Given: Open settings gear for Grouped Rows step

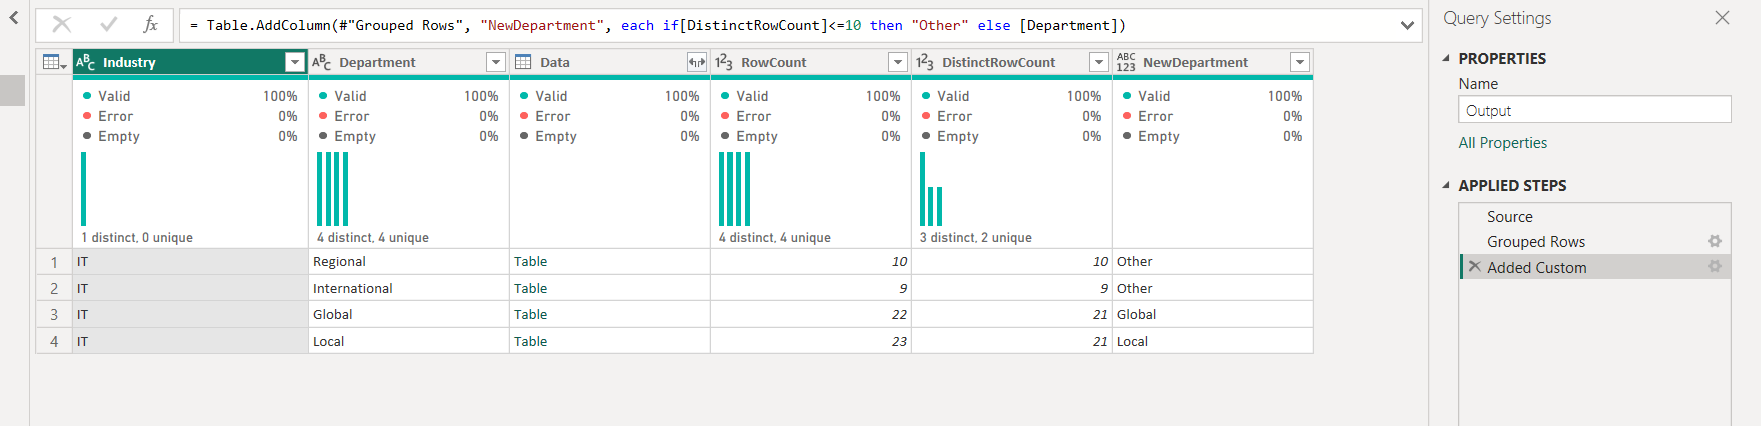Looking at the screenshot, I should pyautogui.click(x=1714, y=241).
